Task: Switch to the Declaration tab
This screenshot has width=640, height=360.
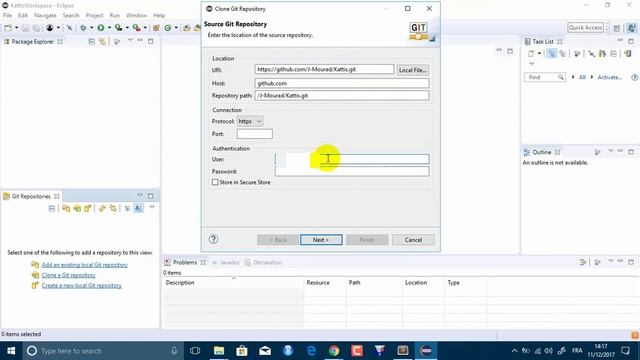Action: click(264, 262)
